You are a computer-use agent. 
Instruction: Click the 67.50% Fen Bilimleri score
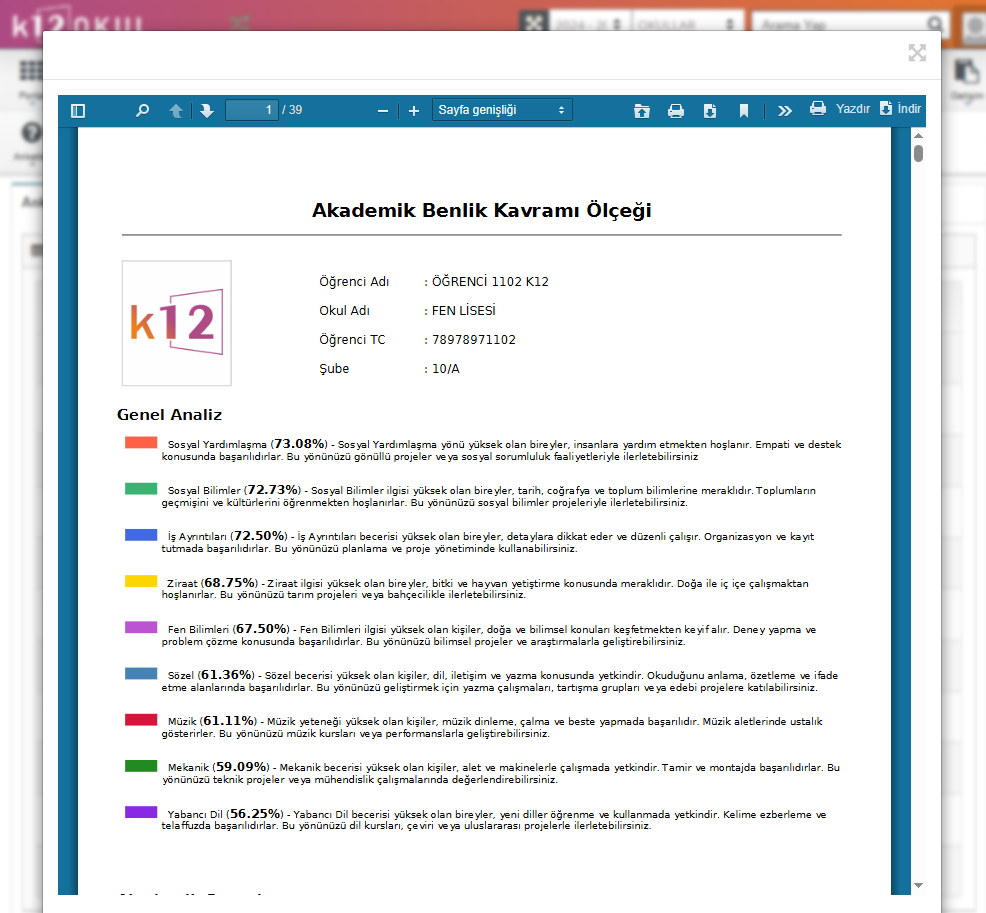point(262,628)
